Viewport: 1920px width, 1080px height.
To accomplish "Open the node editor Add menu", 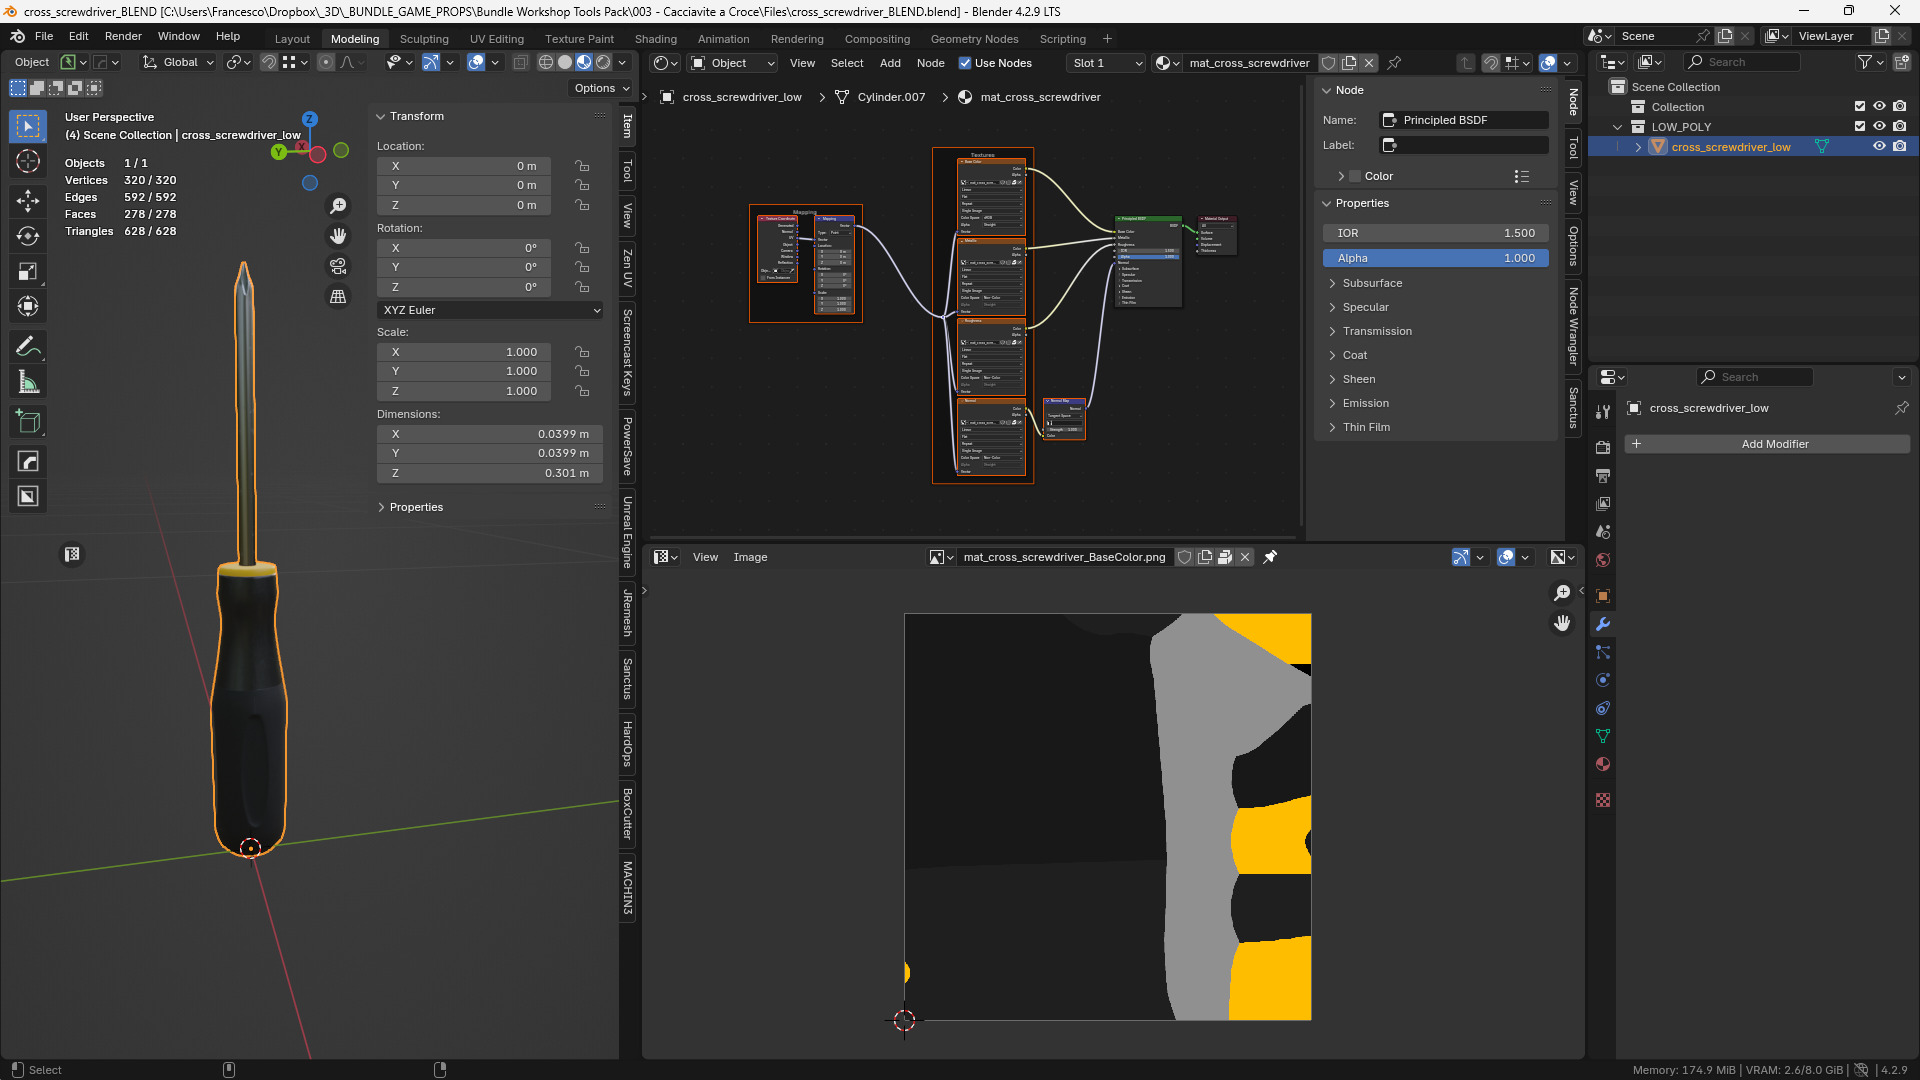I will (890, 63).
